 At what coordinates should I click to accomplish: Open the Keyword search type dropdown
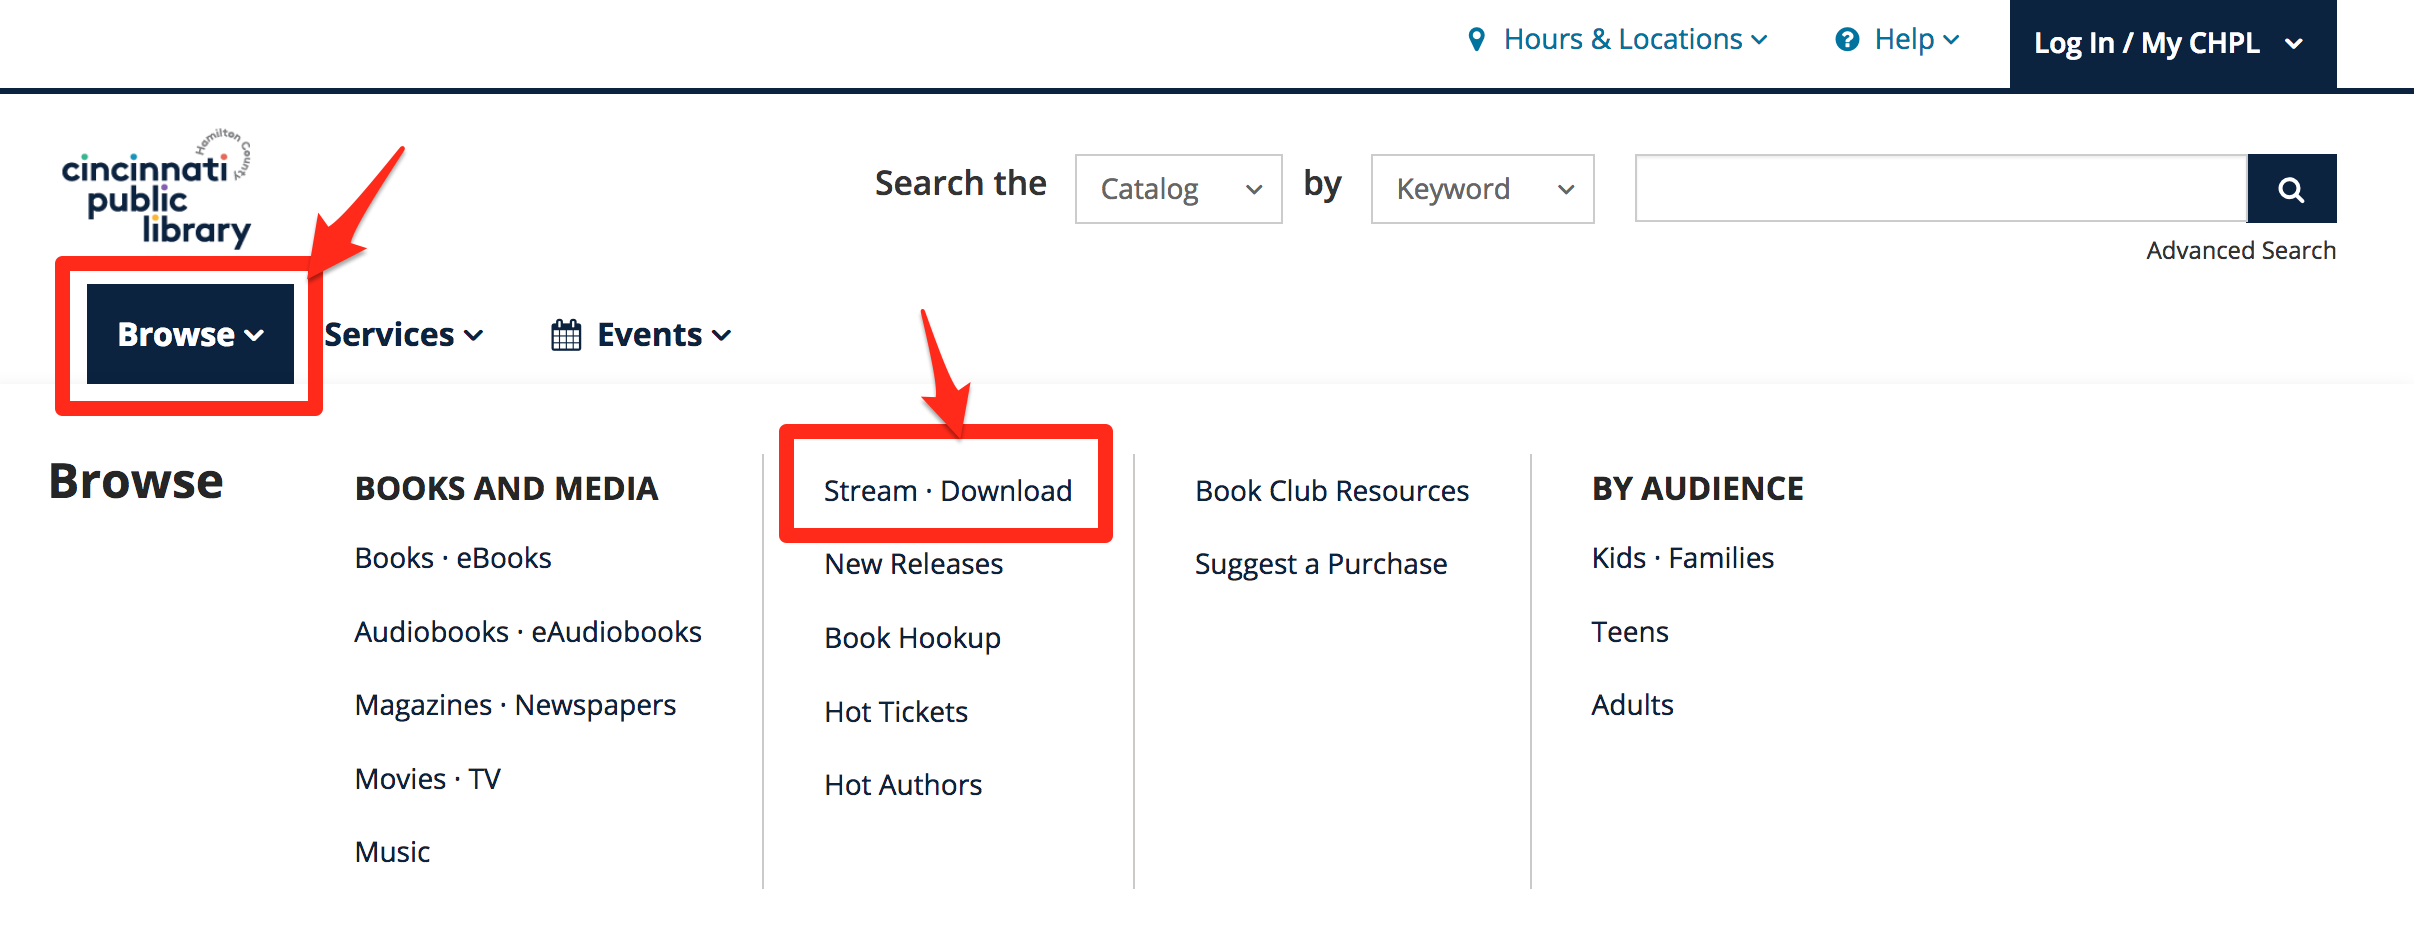pos(1482,189)
